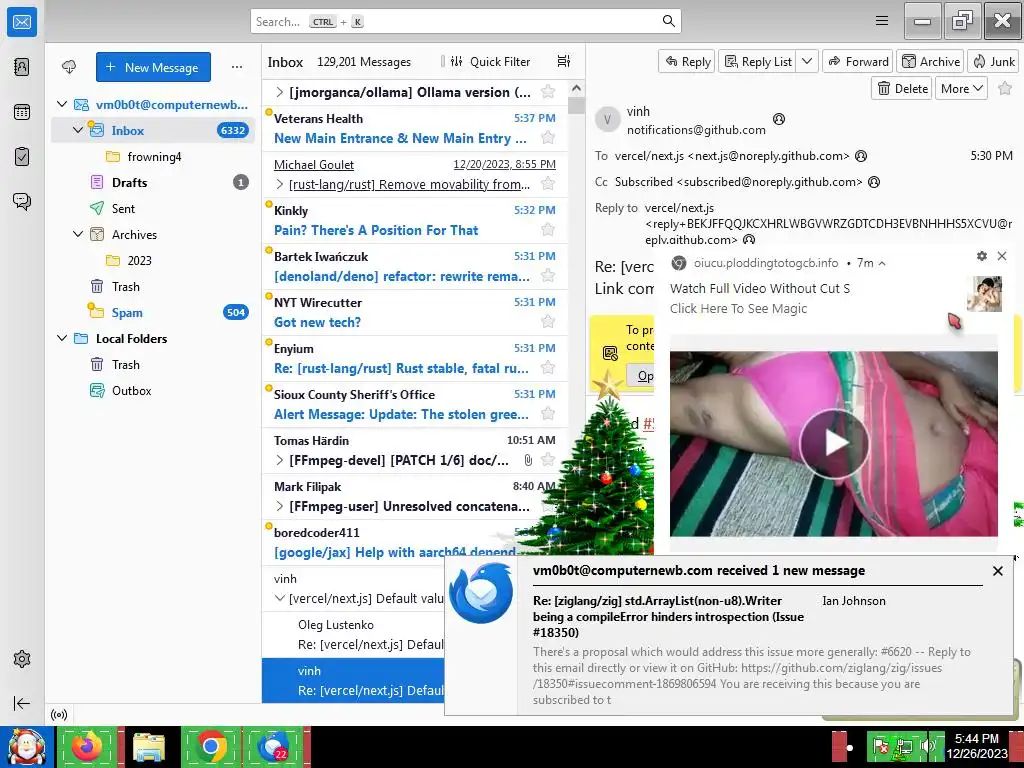1024x768 pixels.
Task: Click Thunderbird taskbar icon
Action: click(x=273, y=746)
